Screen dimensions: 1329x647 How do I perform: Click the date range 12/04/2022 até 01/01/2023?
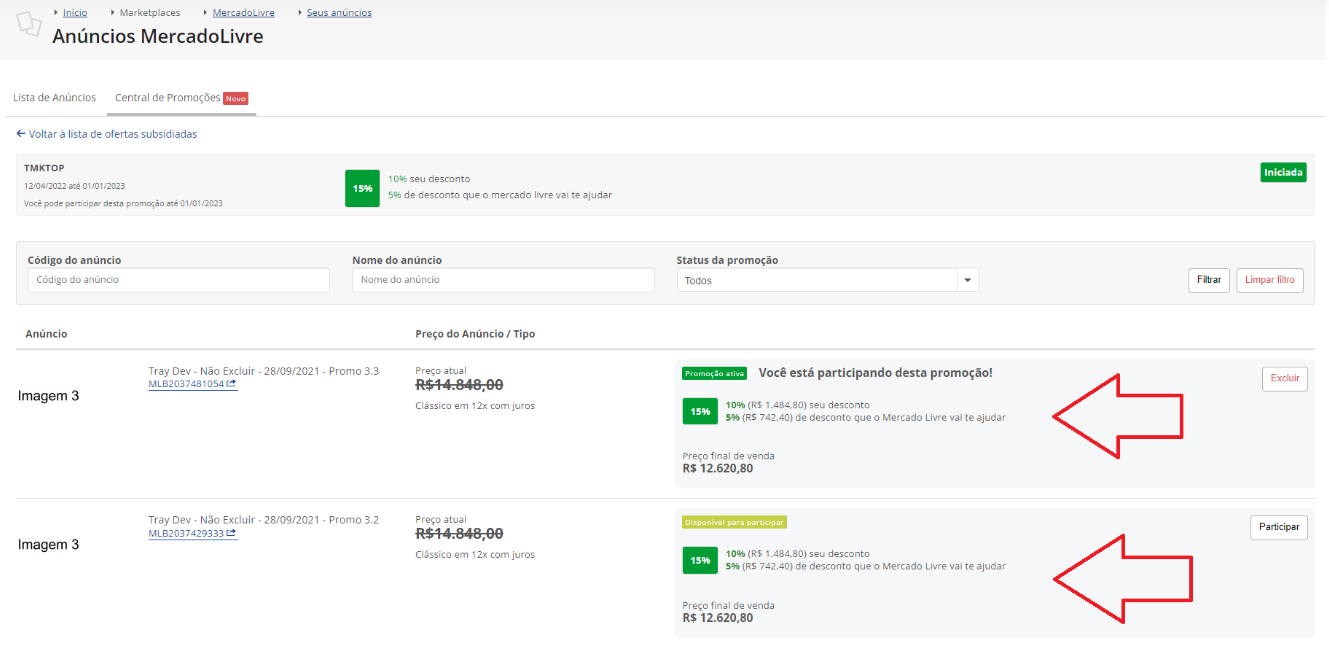pyautogui.click(x=74, y=186)
